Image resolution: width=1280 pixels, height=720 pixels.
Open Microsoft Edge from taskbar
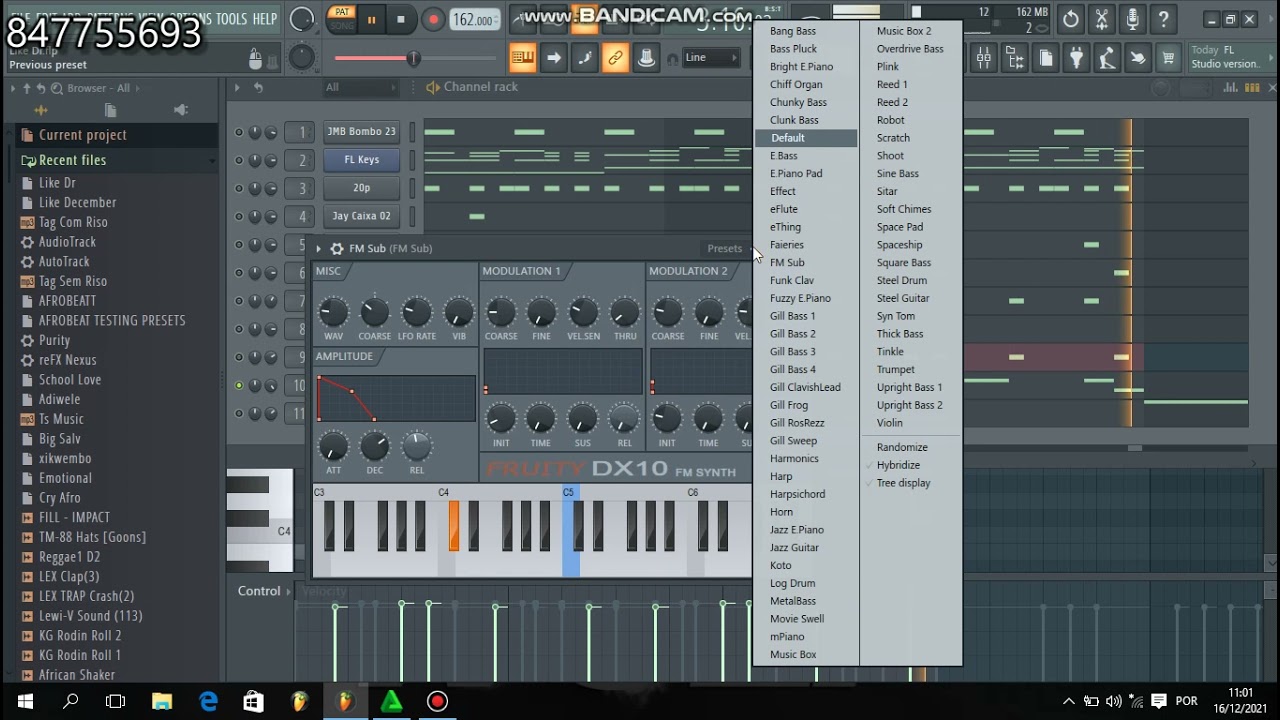tap(208, 701)
